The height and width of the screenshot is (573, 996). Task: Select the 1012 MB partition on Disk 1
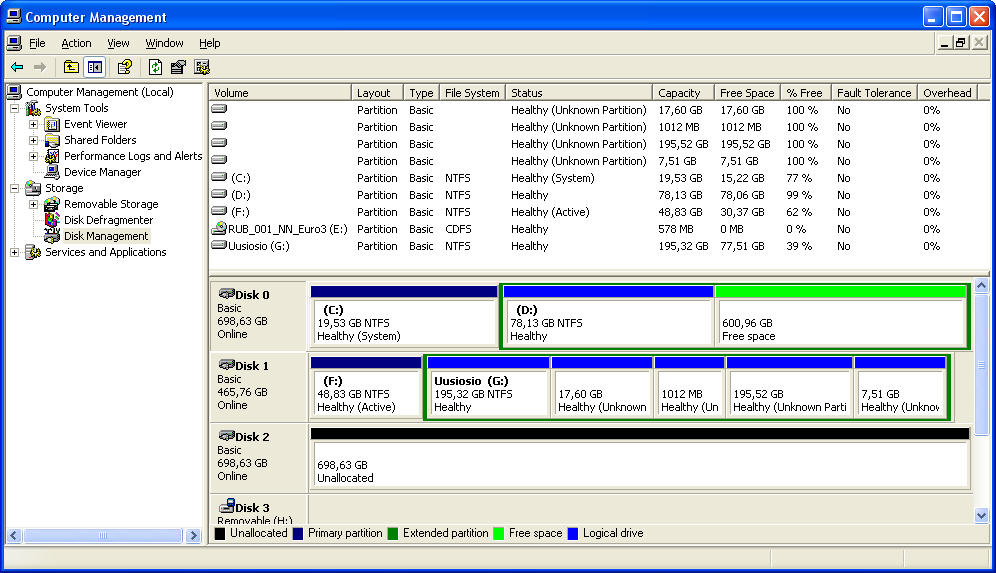[690, 387]
